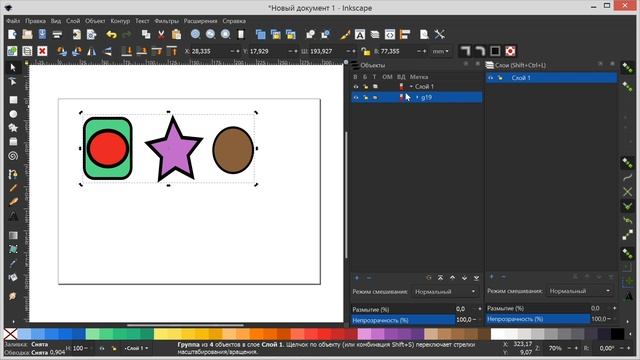Select the Calligraphy tool
The image size is (640, 360).
pos(13,202)
